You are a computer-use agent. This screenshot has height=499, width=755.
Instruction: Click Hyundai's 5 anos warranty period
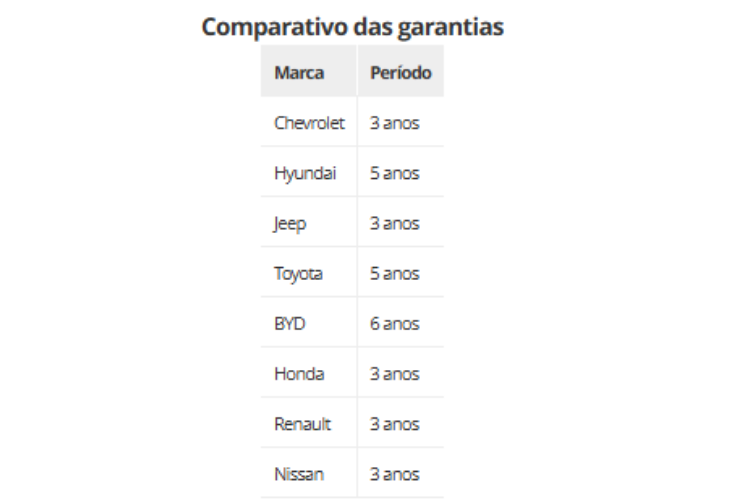(x=394, y=173)
